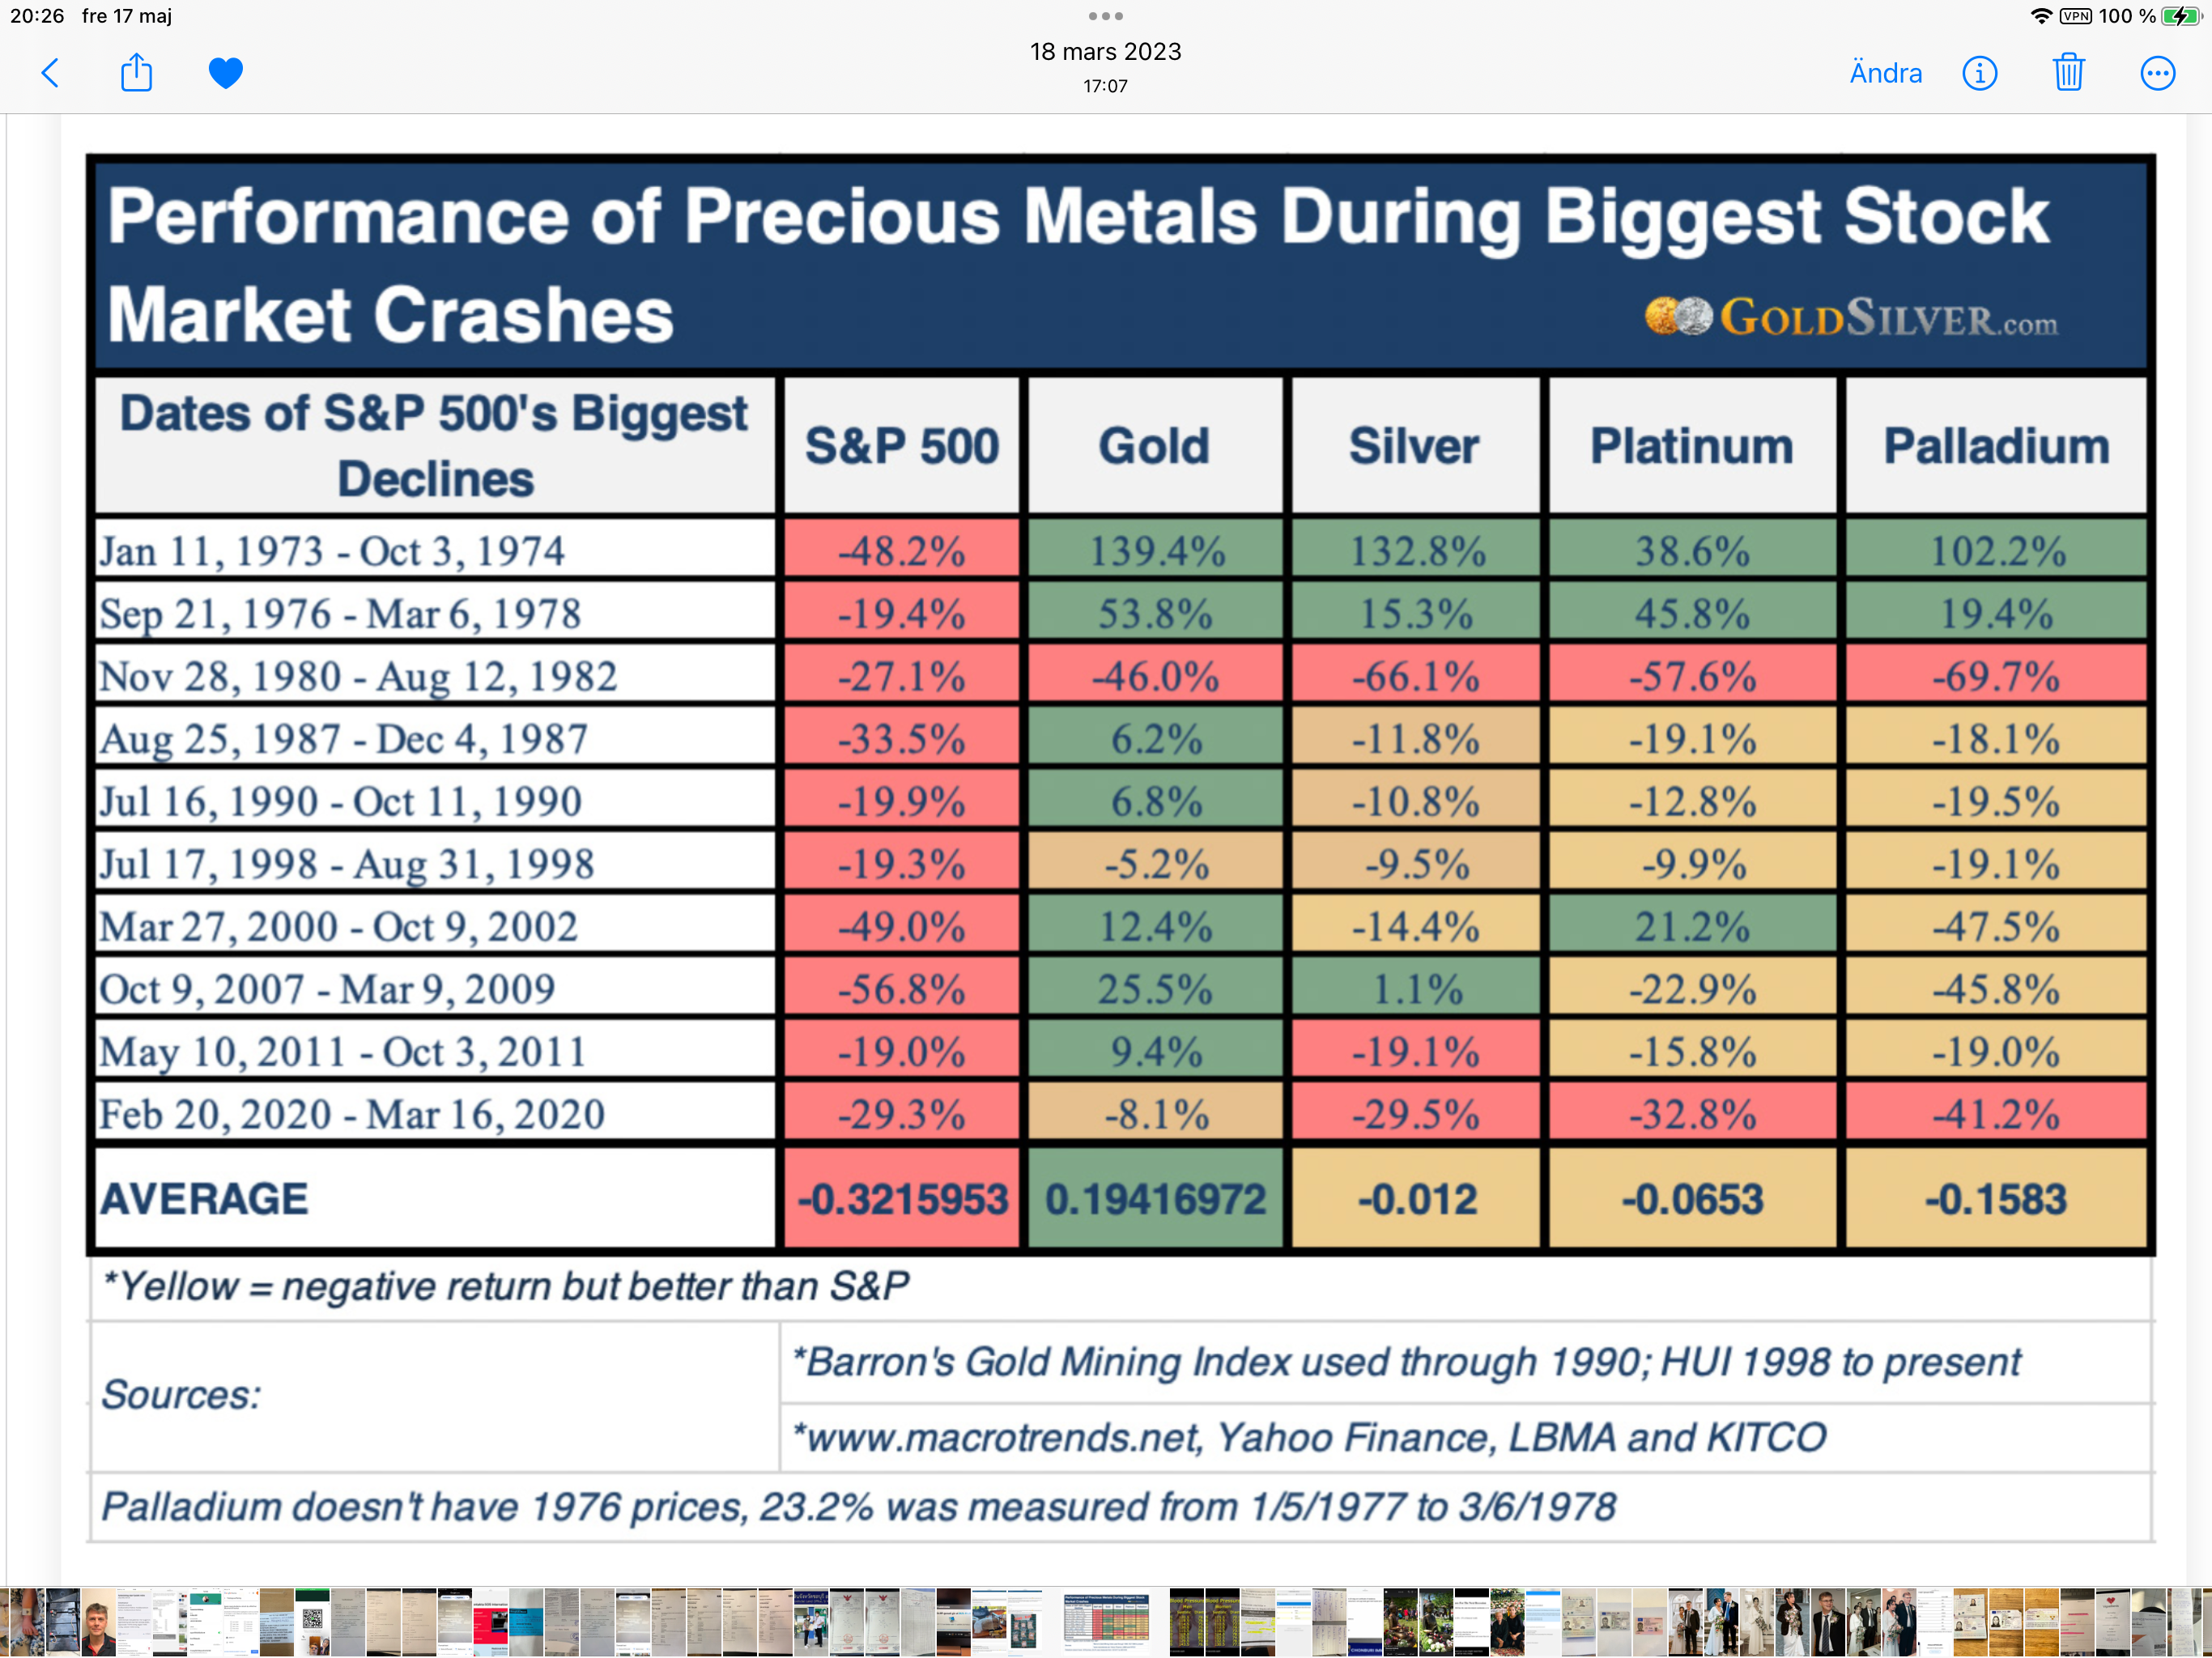2212x1658 pixels.
Task: Select the QR code thumbnail
Action: tap(312, 1622)
